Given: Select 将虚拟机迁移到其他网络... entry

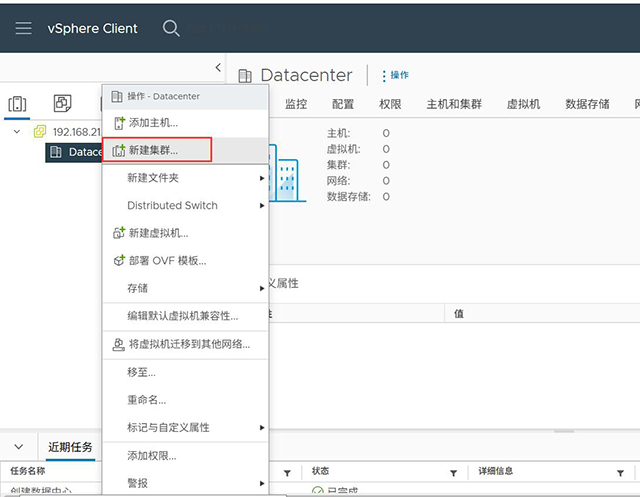Looking at the screenshot, I should click(x=185, y=344).
